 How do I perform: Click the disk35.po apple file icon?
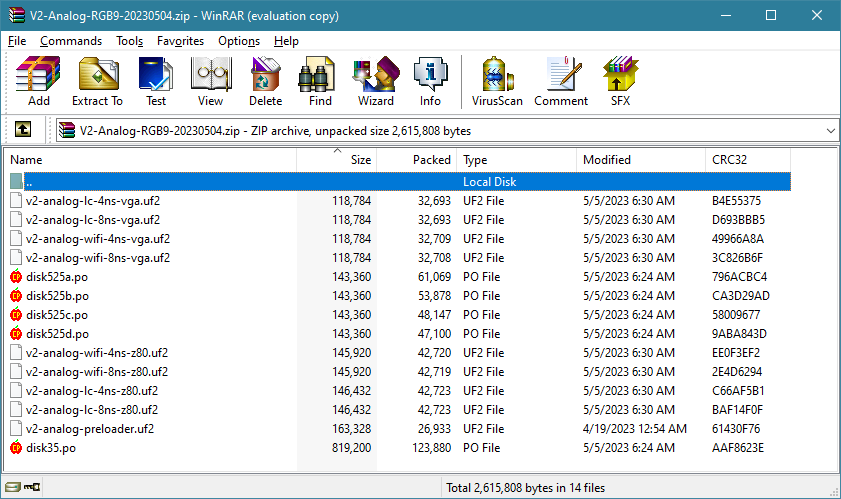pyautogui.click(x=16, y=447)
